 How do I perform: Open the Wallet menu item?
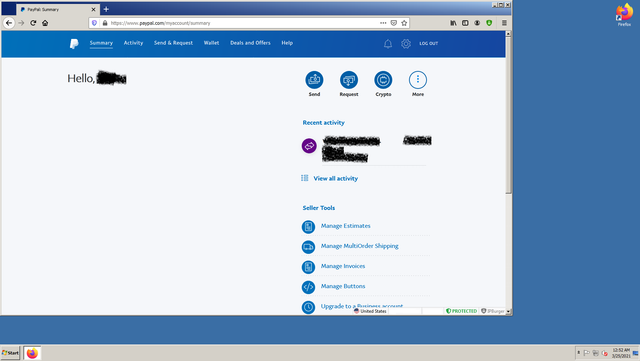tap(211, 43)
